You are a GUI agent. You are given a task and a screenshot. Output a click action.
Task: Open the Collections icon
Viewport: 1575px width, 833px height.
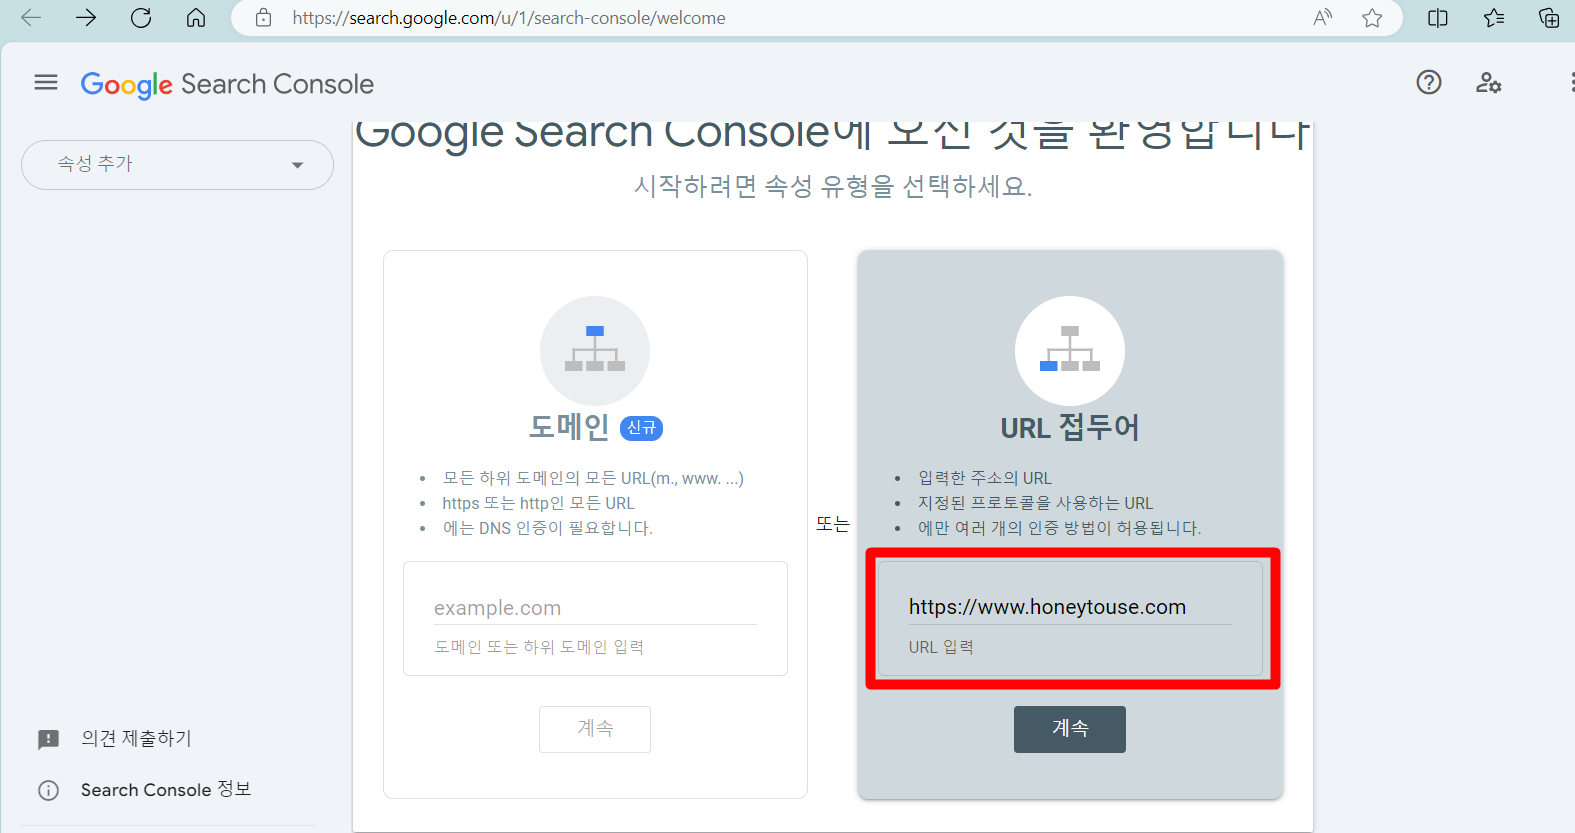coord(1549,18)
